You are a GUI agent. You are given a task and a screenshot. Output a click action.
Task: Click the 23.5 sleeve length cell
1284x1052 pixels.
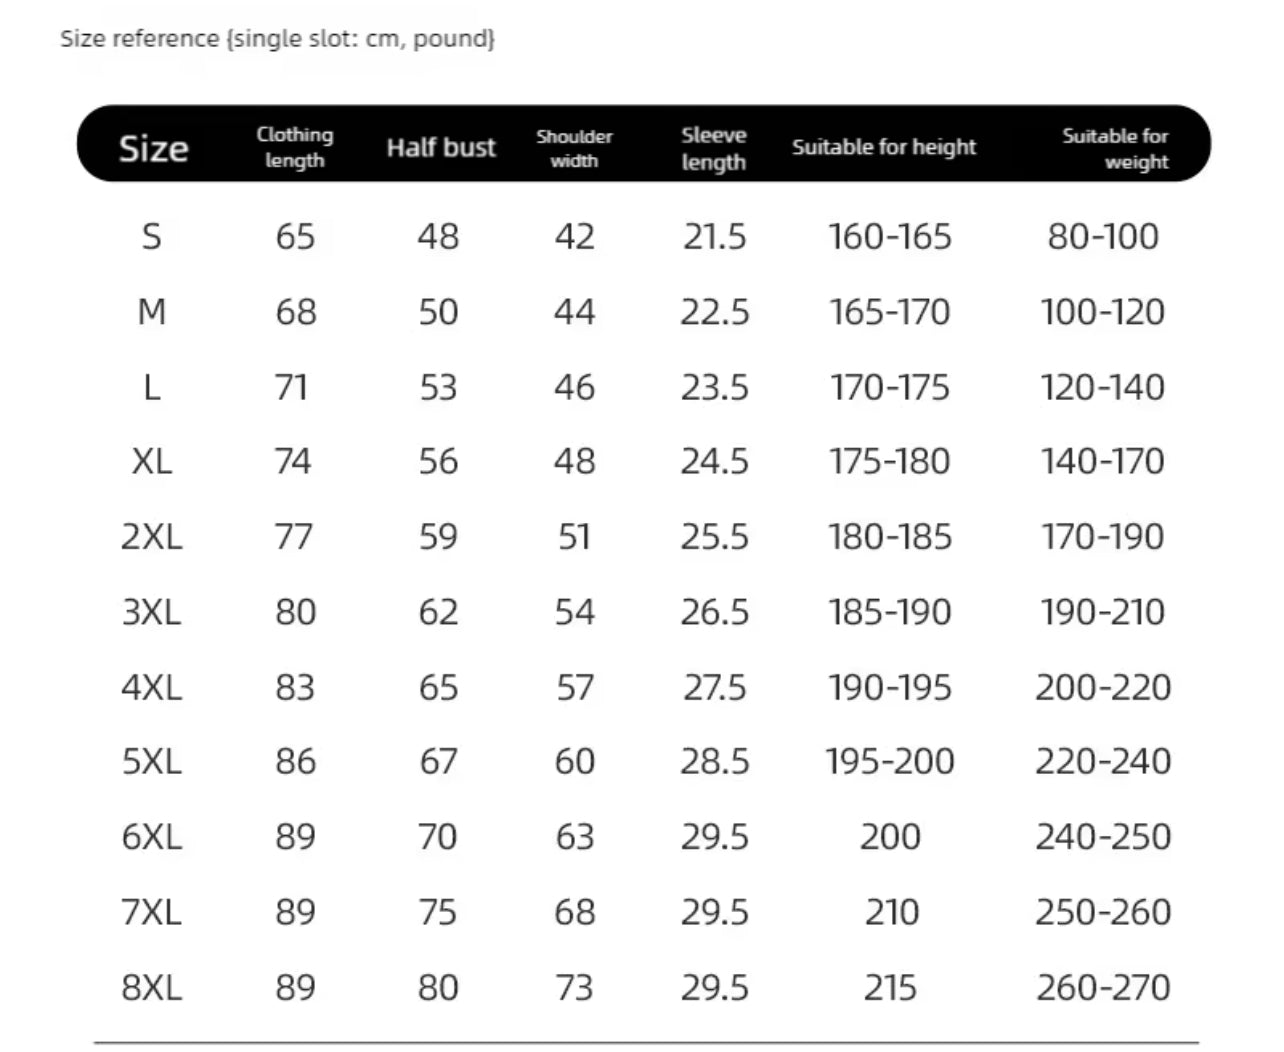(x=714, y=387)
